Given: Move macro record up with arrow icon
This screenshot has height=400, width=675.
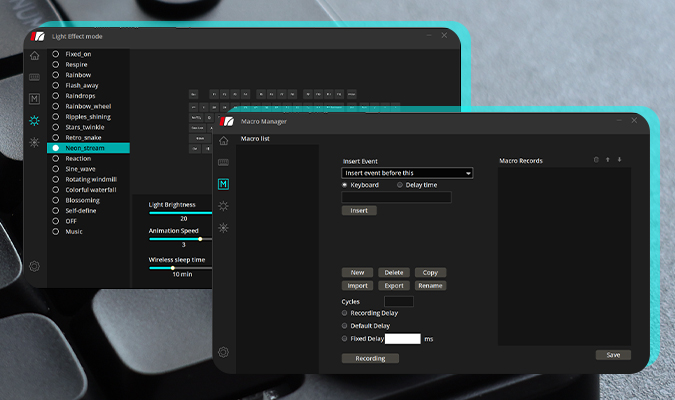Looking at the screenshot, I should (608, 159).
